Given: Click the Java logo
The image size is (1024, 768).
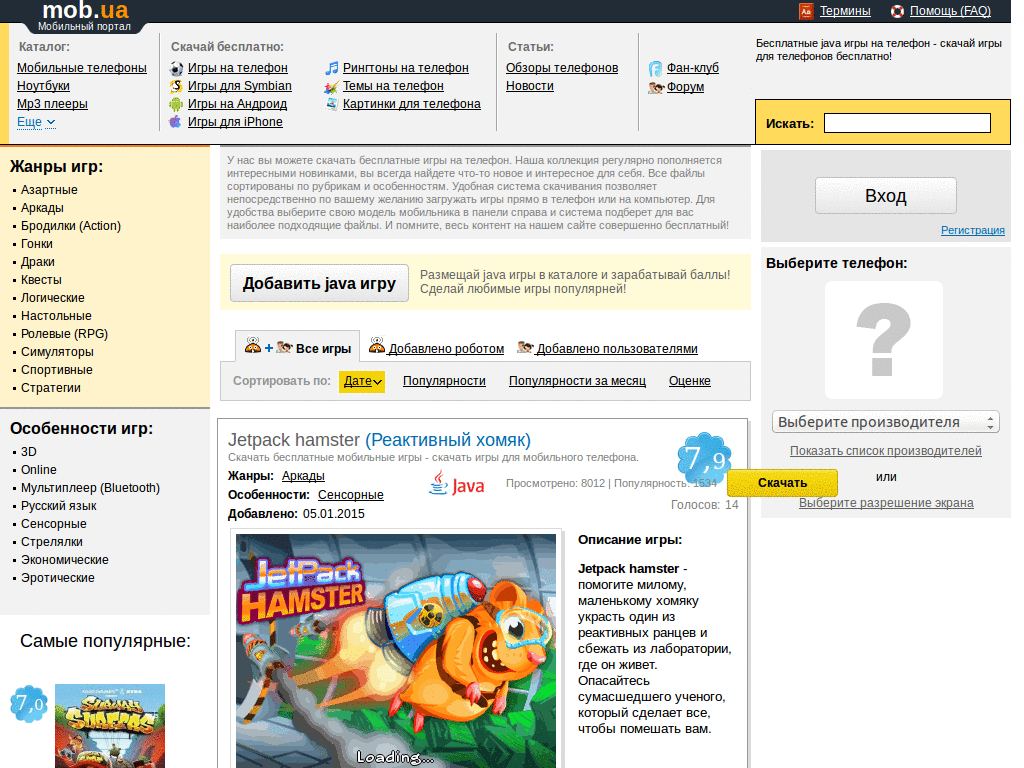Looking at the screenshot, I should coord(456,484).
